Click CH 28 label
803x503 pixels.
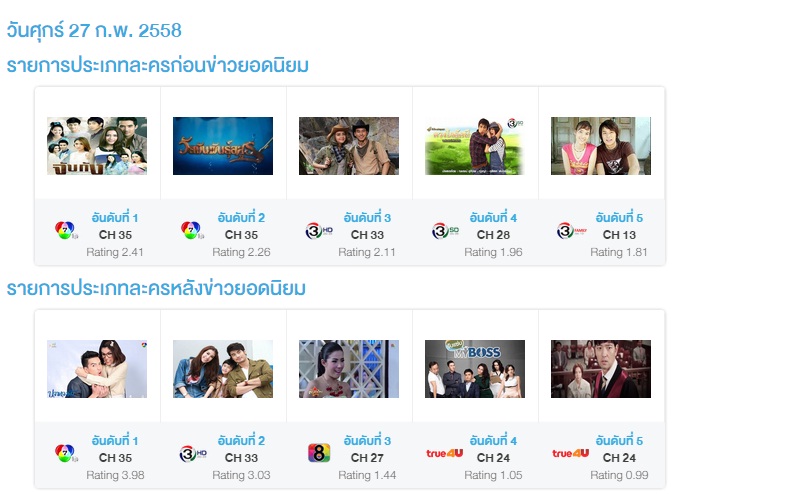coord(493,235)
